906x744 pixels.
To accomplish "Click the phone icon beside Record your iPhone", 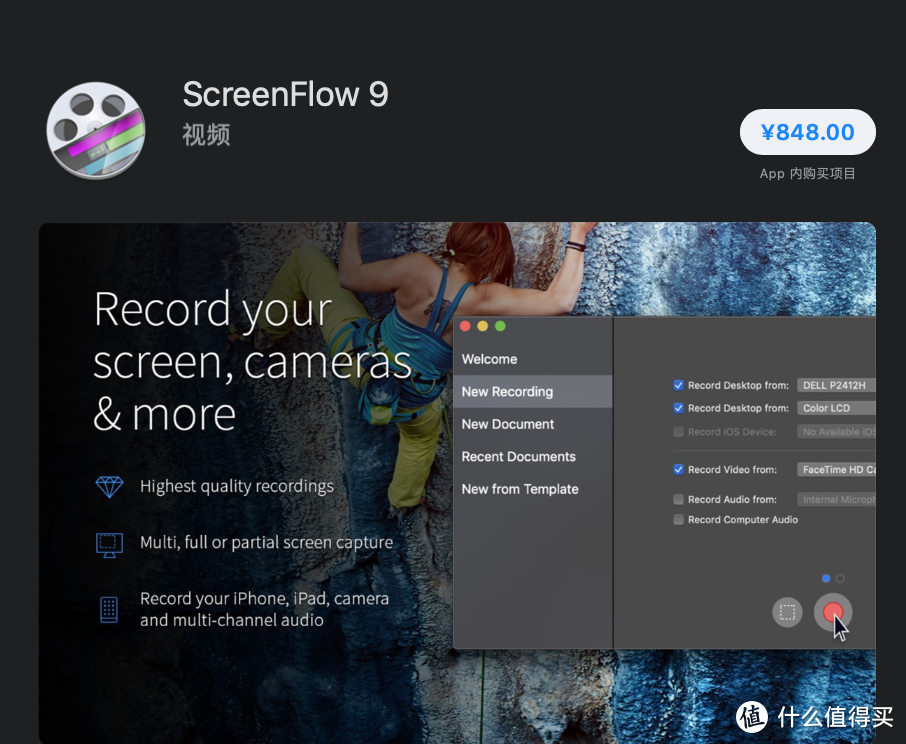I will pos(109,609).
